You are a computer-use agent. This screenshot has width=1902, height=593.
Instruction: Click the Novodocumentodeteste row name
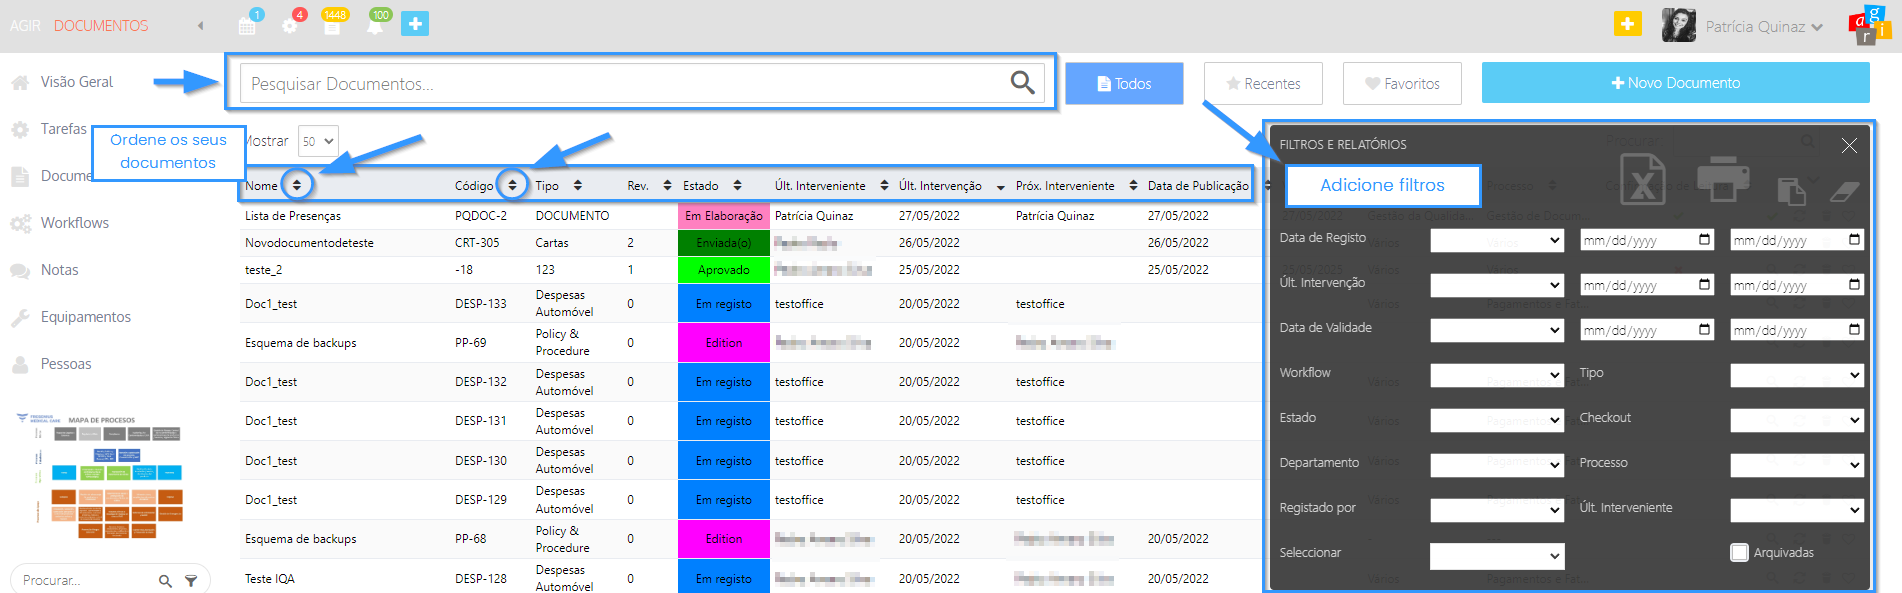click(x=309, y=243)
